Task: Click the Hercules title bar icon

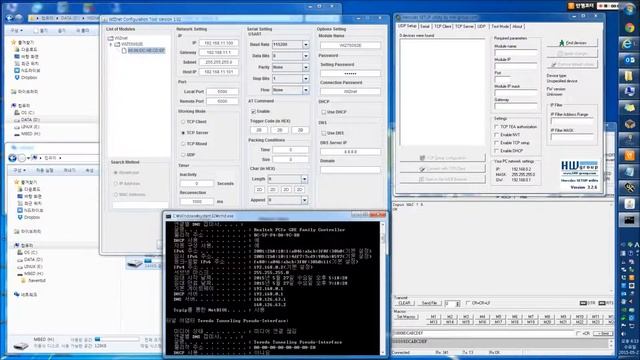Action: point(398,18)
